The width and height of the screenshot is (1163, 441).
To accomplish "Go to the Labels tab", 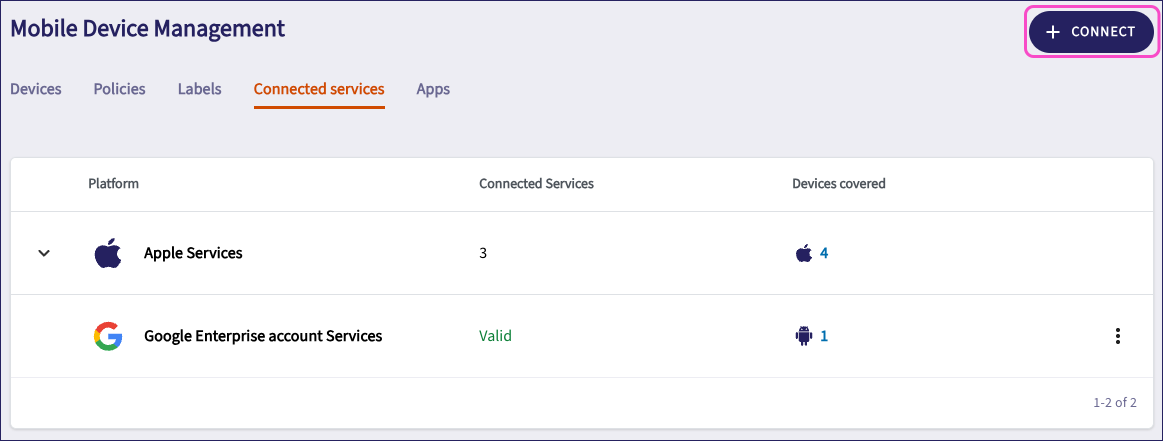I will 199,89.
